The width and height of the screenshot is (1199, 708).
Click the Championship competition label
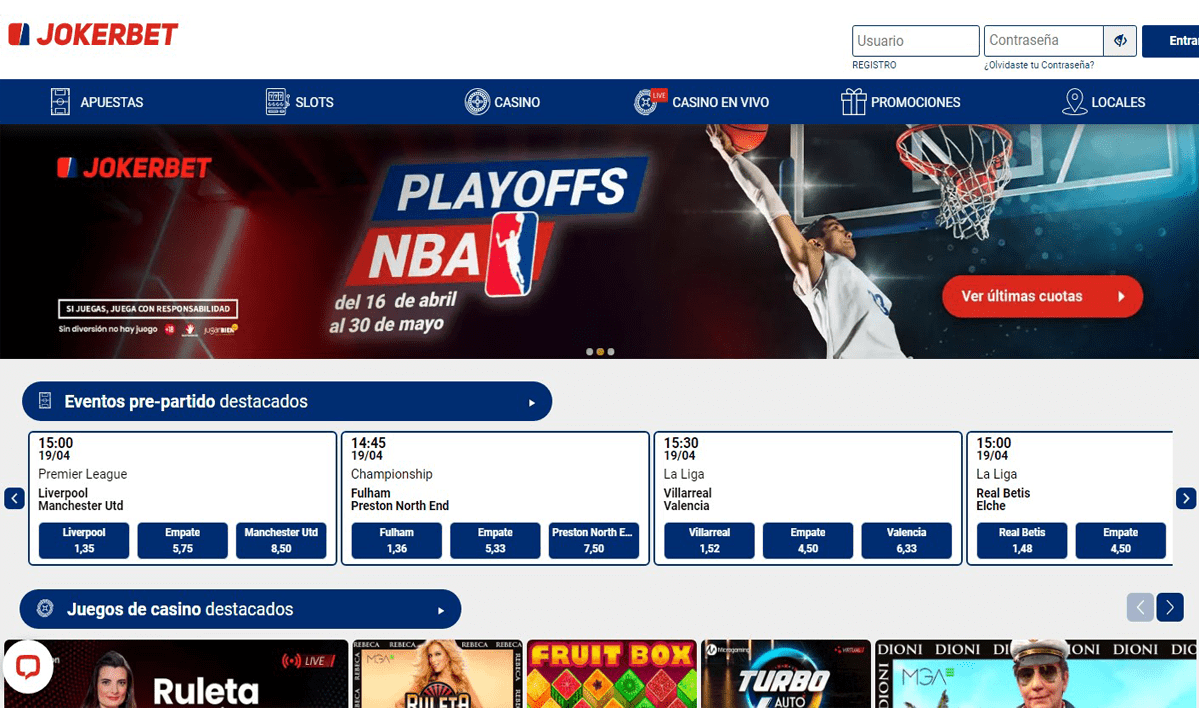[392, 474]
